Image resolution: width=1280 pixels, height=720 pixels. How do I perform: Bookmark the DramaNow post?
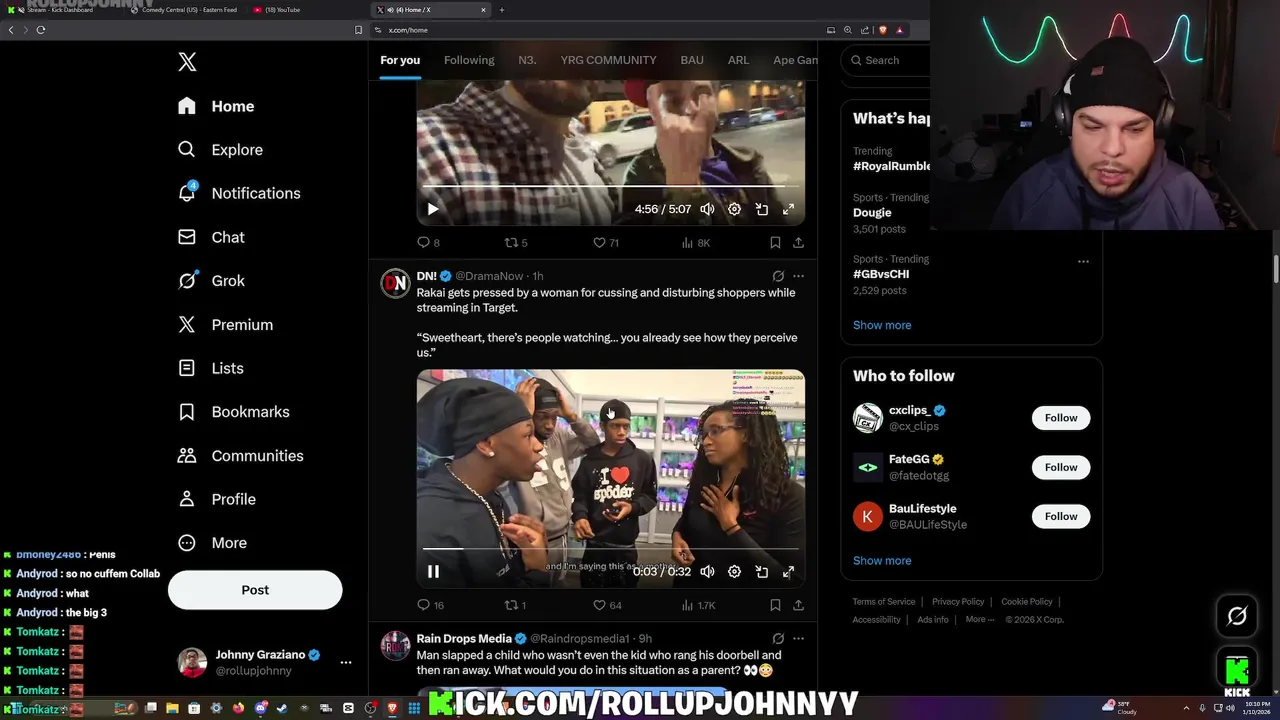coord(775,605)
